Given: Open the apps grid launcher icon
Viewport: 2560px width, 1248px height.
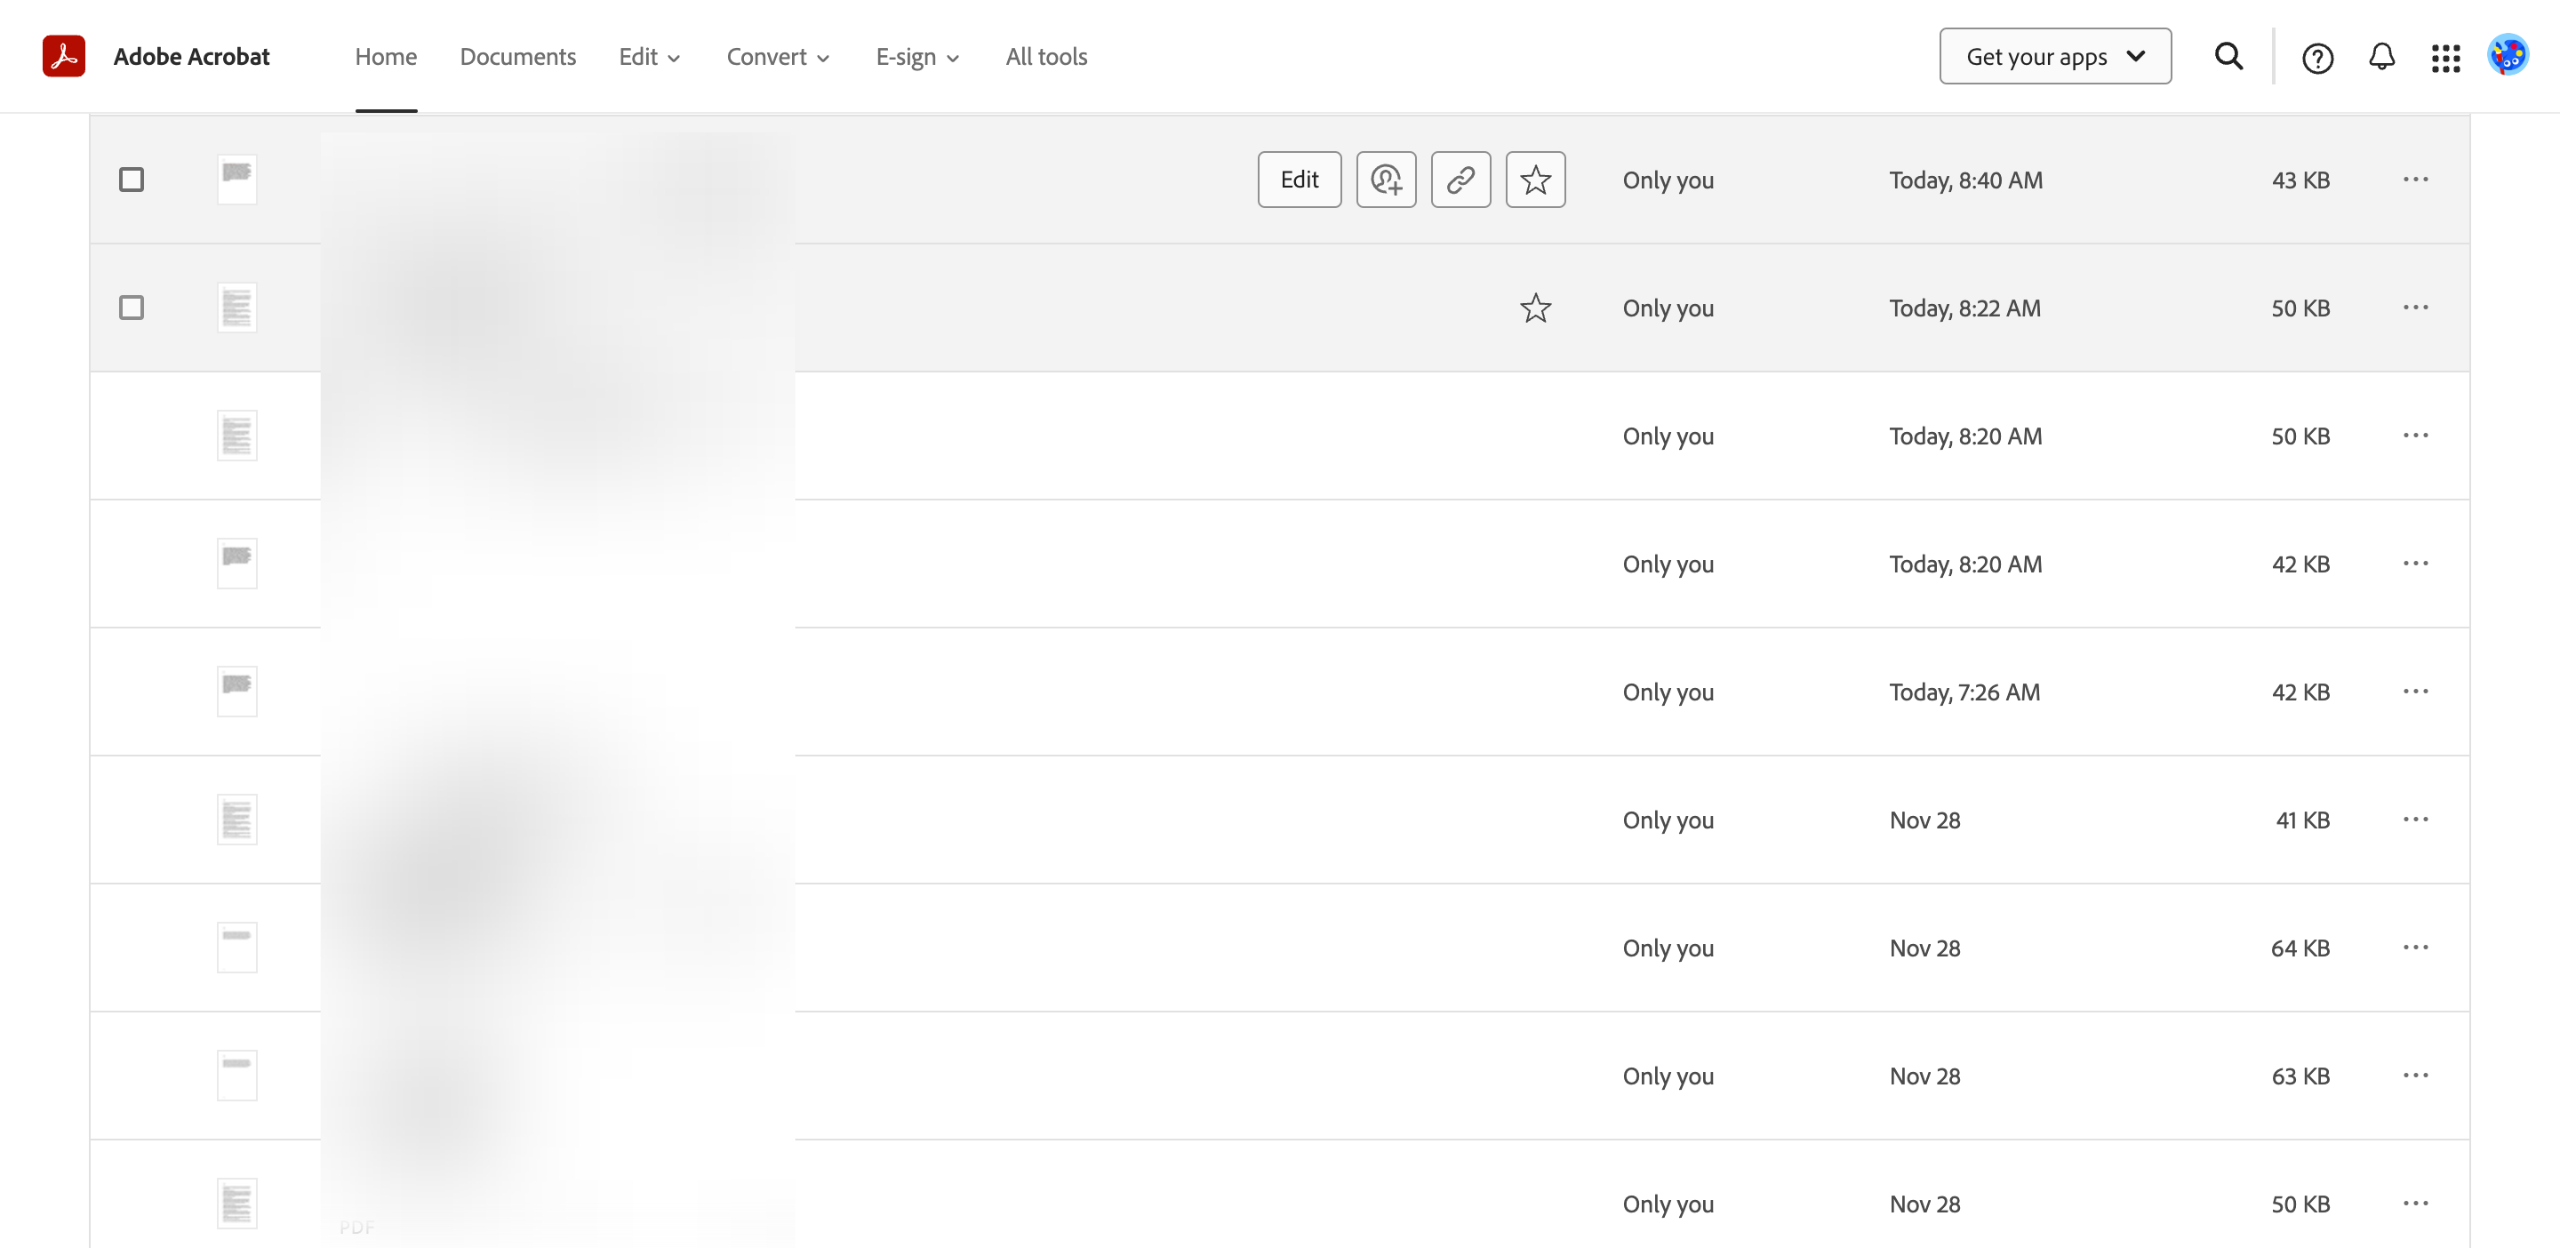Looking at the screenshot, I should 2445,58.
